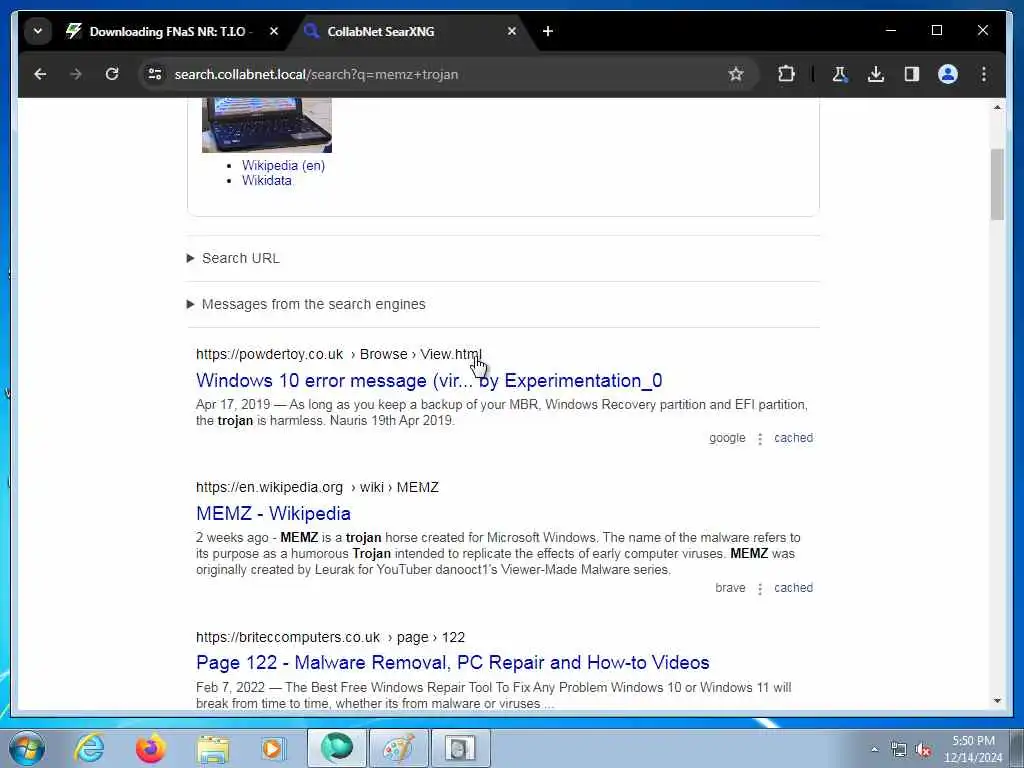Screen dimensions: 1024x768
Task: Reload the search results page
Action: point(112,74)
